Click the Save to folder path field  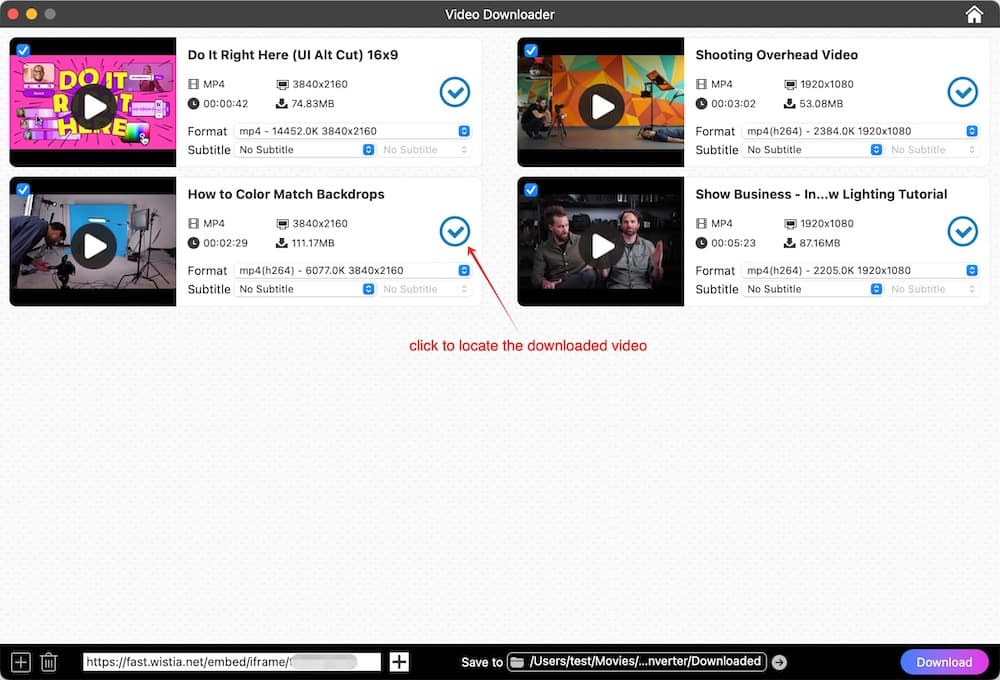(x=635, y=661)
